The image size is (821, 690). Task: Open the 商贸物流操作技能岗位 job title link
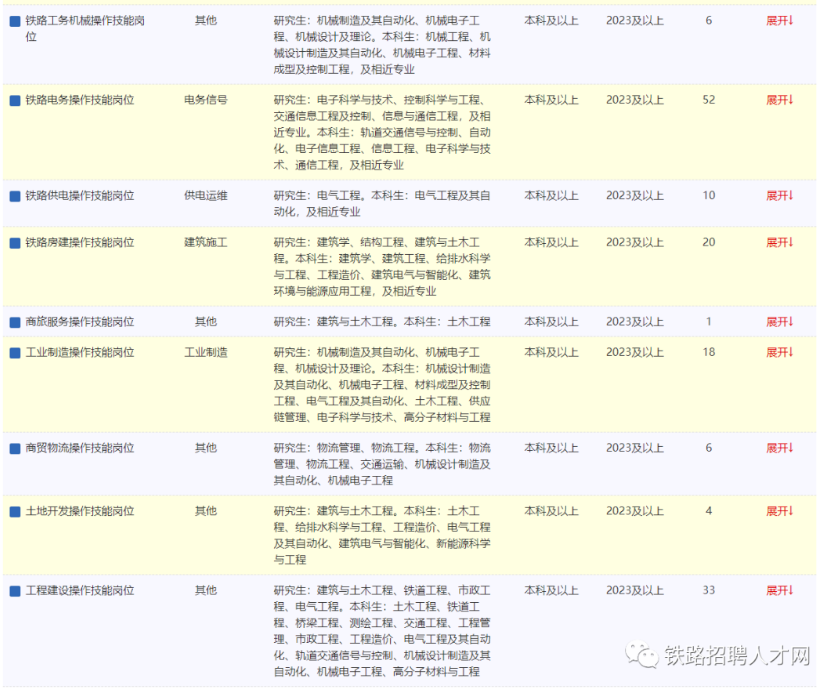coord(80,449)
